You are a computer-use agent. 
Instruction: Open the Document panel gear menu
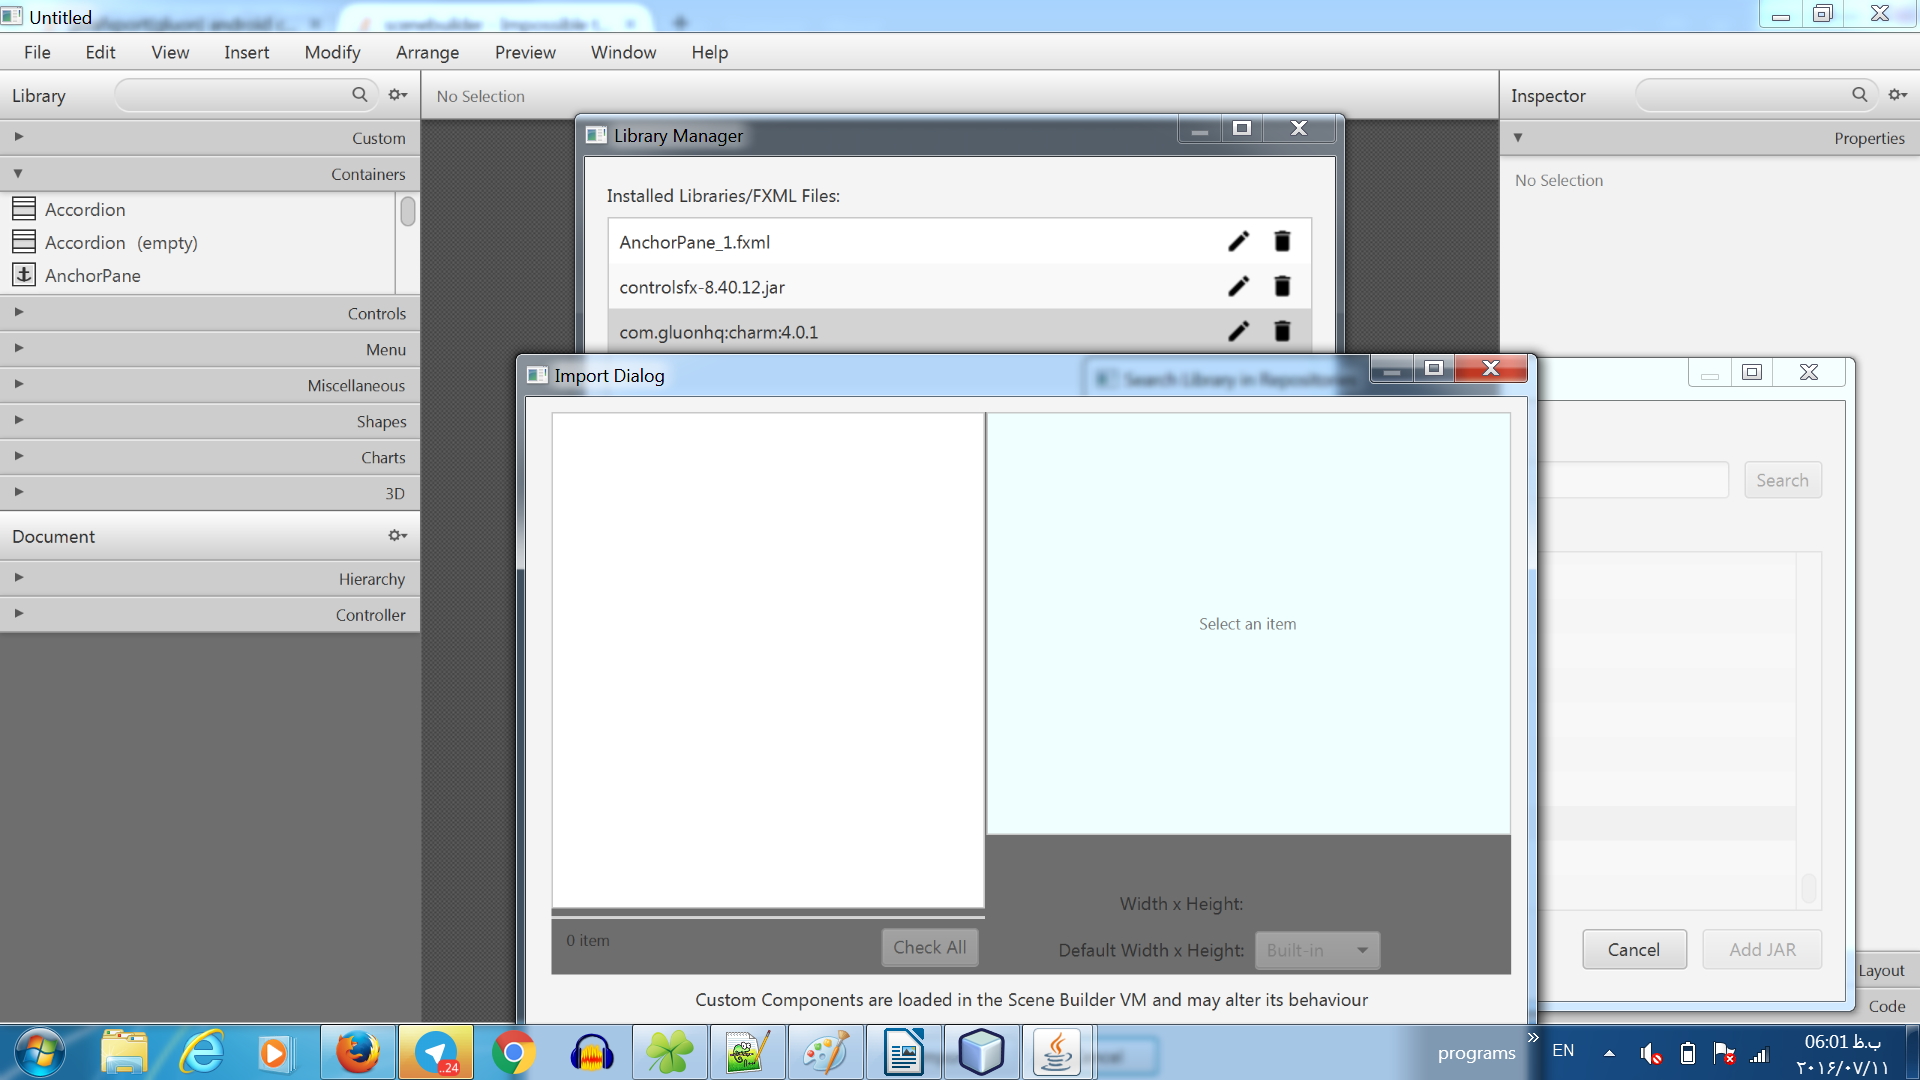tap(398, 536)
